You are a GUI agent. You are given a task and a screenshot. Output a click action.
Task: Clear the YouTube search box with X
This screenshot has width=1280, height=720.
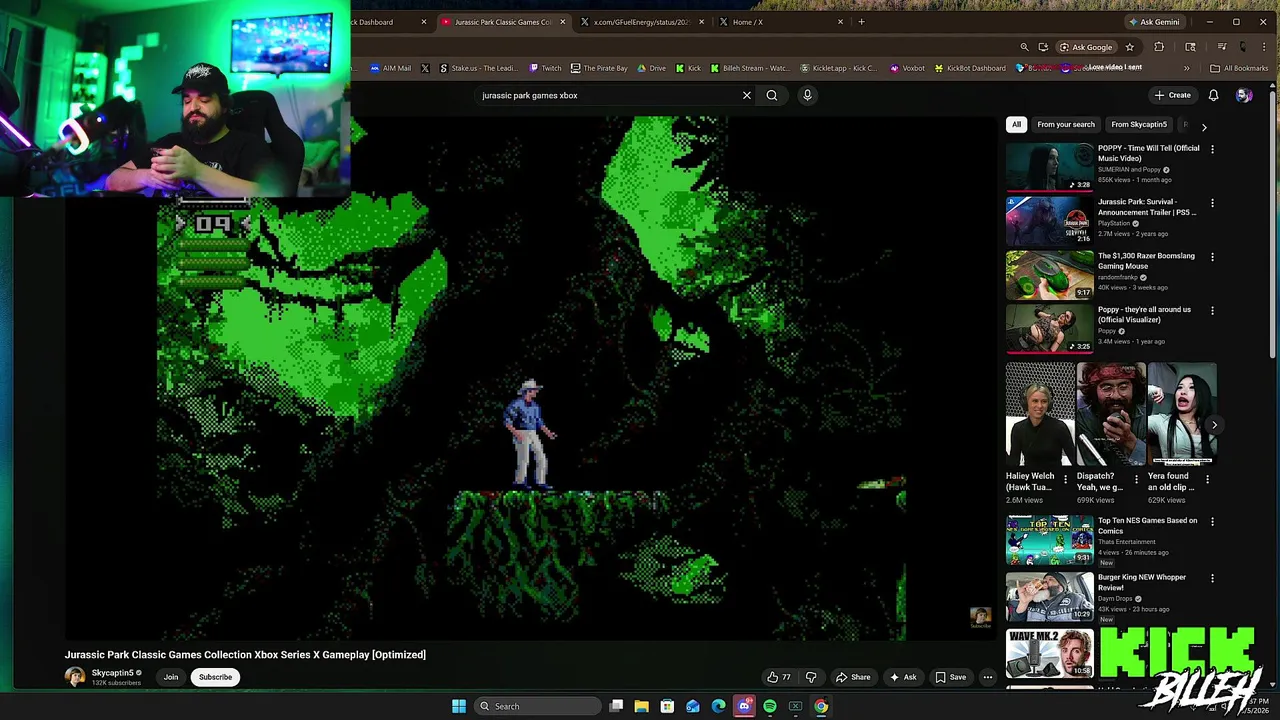[x=746, y=95]
